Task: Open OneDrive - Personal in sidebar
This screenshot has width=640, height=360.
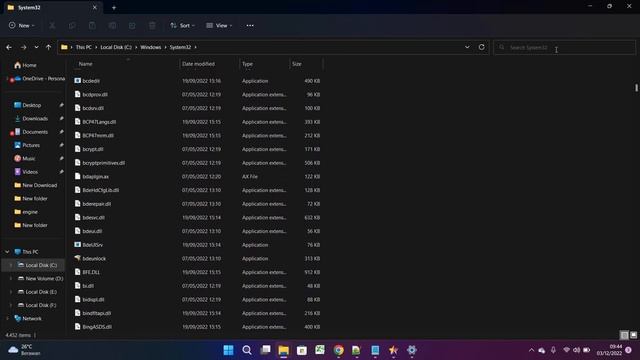Action: point(40,78)
